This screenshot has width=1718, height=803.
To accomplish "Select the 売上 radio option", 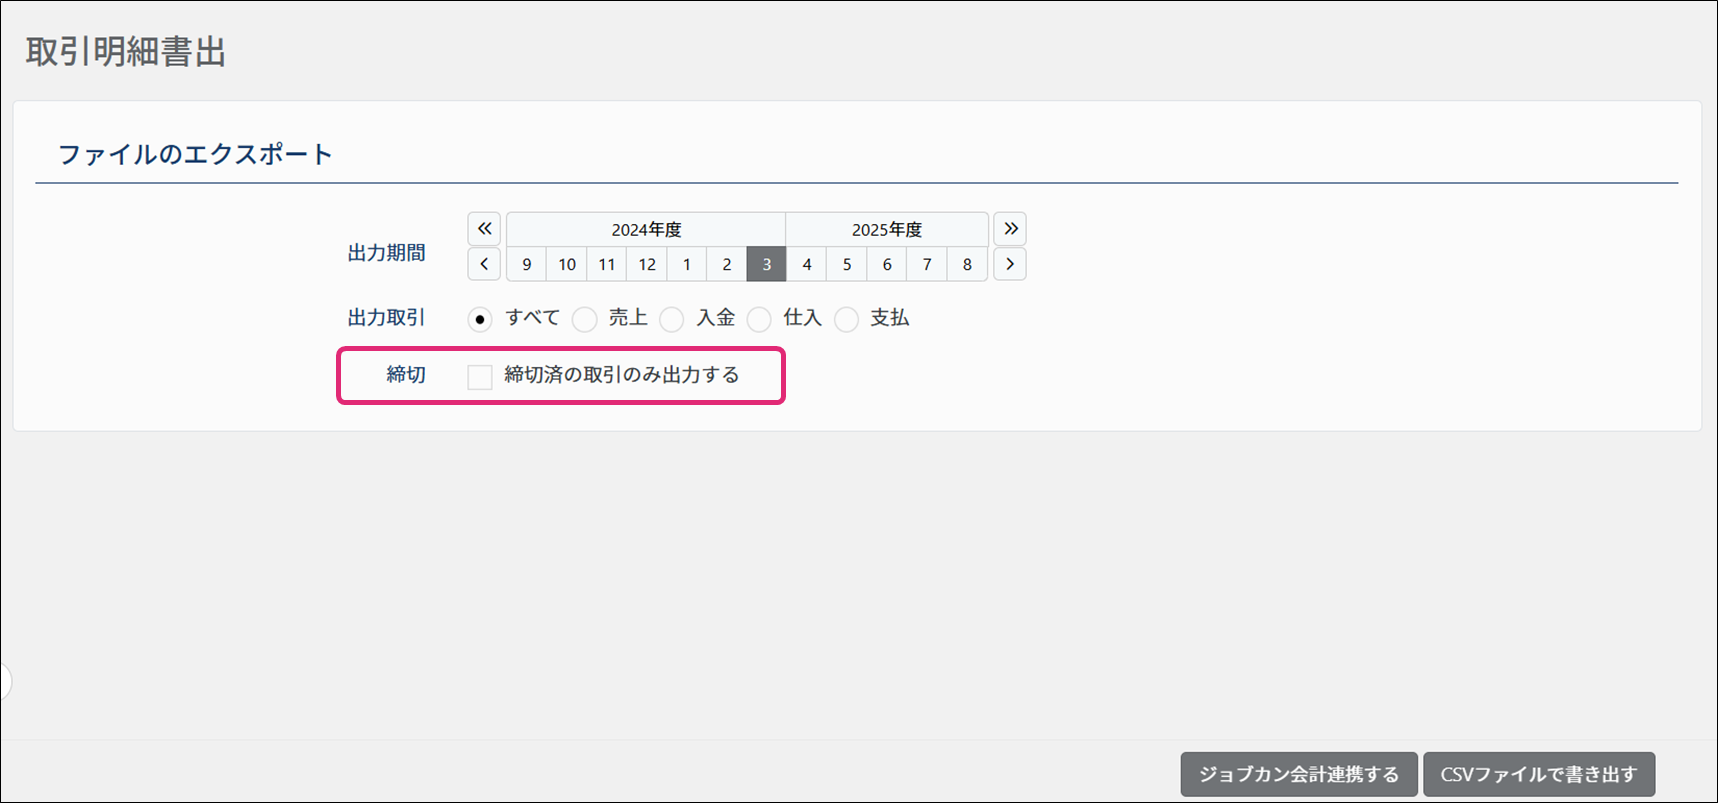I will point(585,319).
